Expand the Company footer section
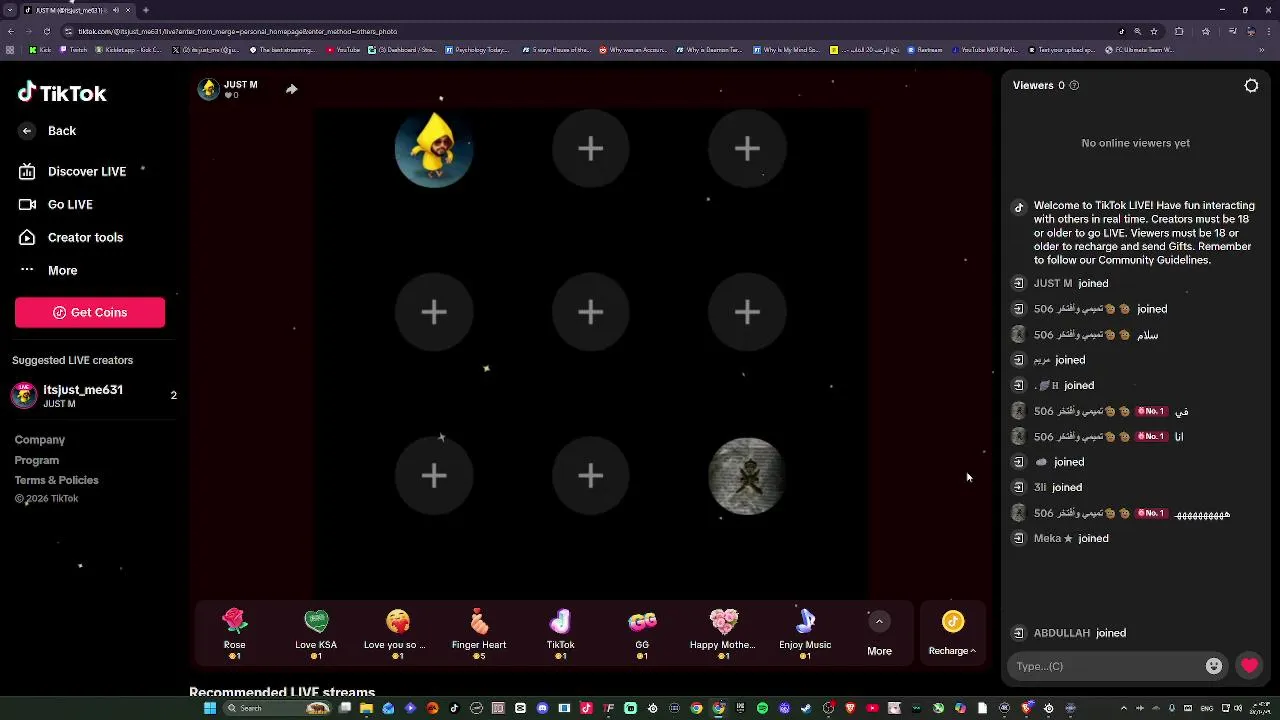Screen dimensions: 1280x720 tap(40, 440)
